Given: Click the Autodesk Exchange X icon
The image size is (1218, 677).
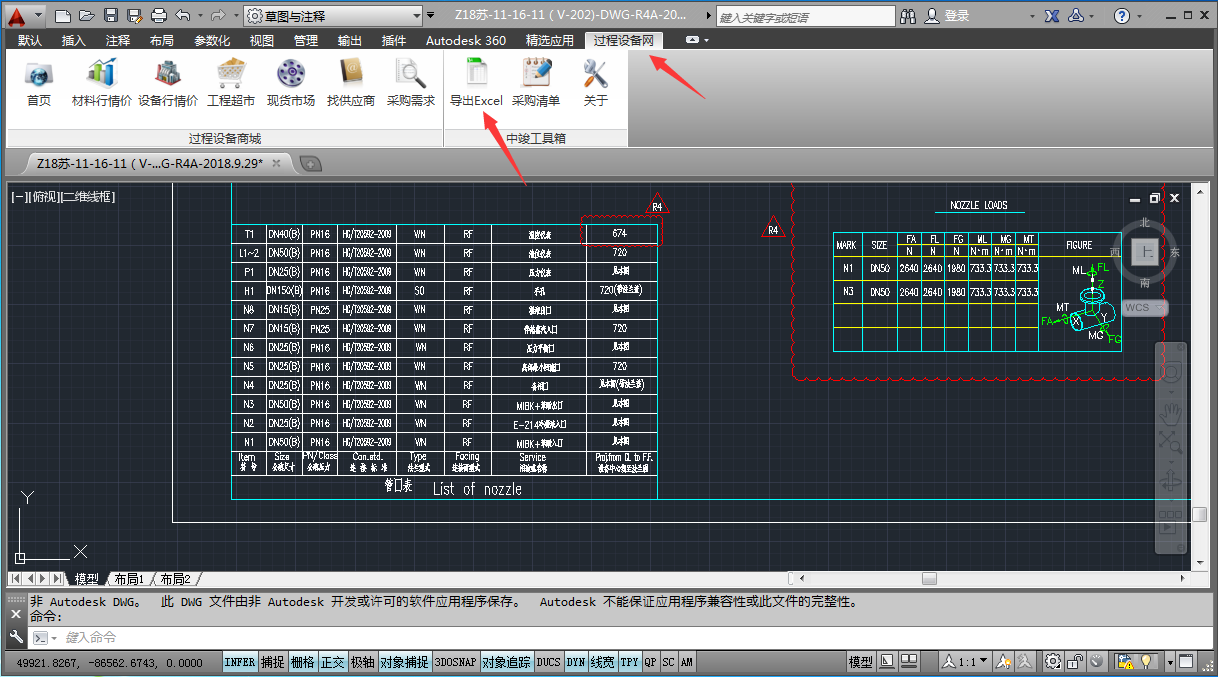Looking at the screenshot, I should coord(1052,16).
